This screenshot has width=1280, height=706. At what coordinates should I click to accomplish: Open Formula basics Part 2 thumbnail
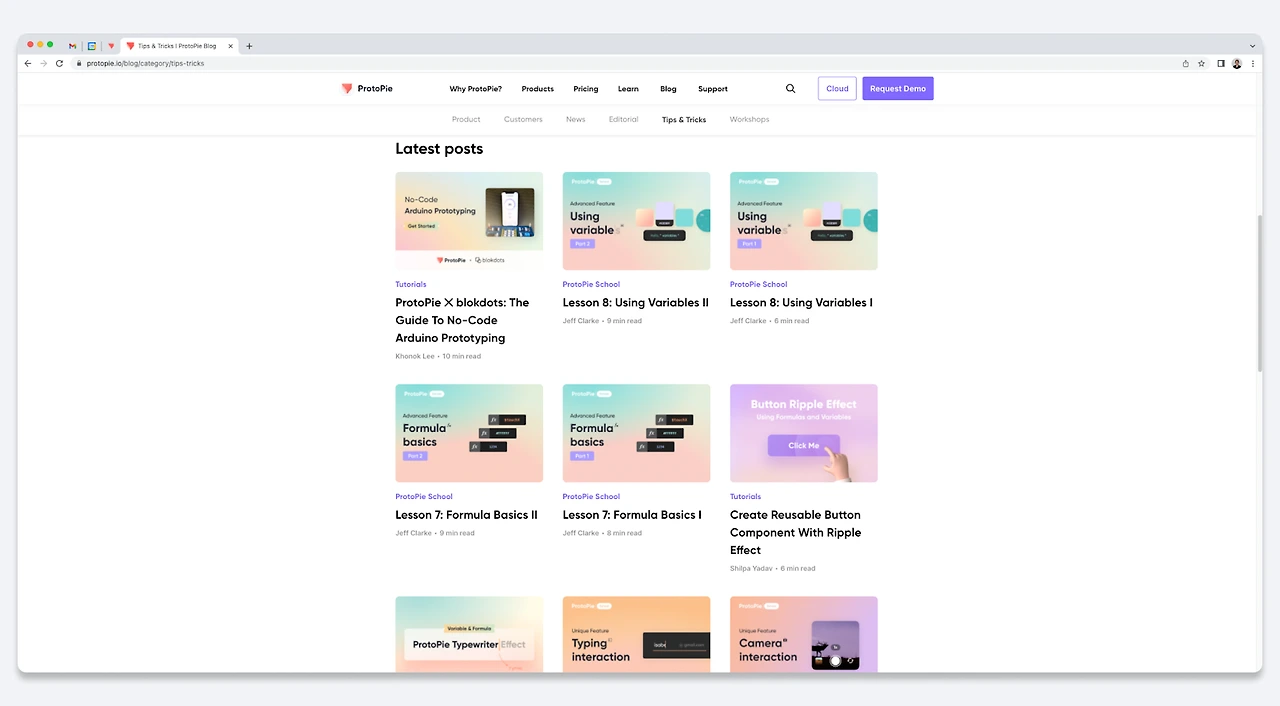tap(469, 433)
